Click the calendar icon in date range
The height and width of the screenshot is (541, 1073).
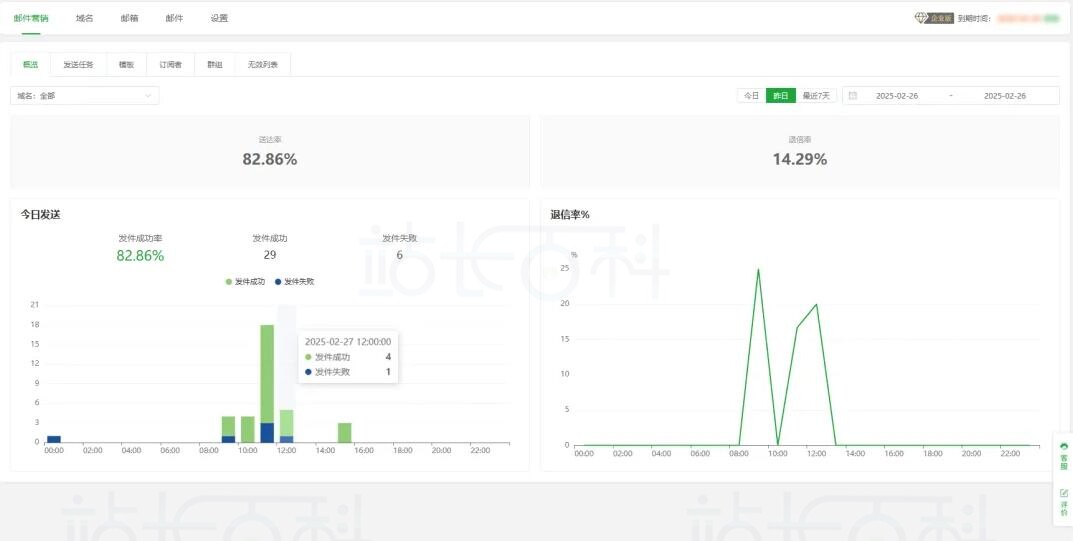coord(853,96)
